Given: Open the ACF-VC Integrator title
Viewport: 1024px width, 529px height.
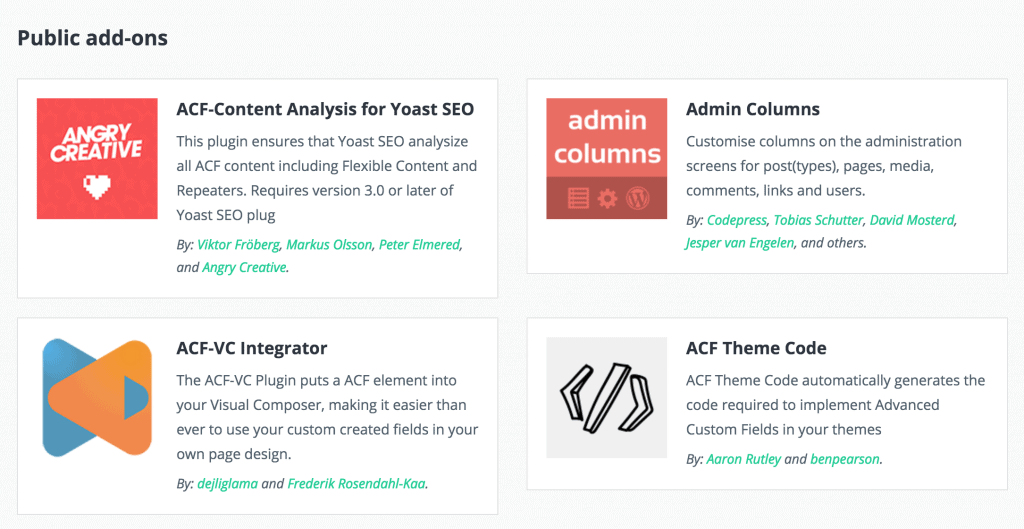Looking at the screenshot, I should coord(252,348).
